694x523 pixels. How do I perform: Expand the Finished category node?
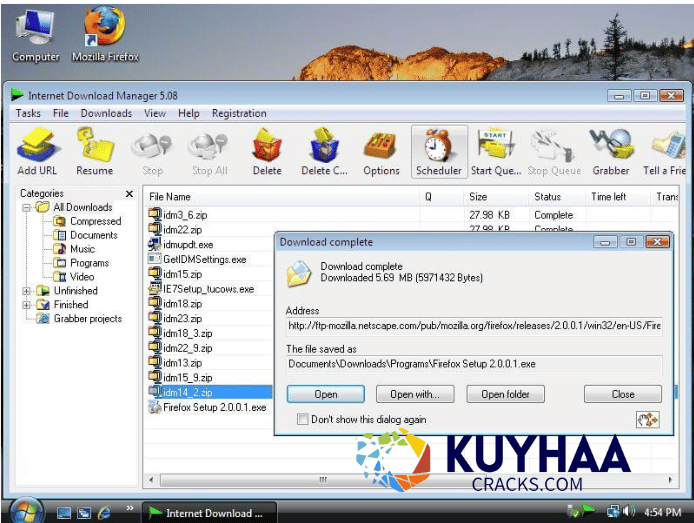click(27, 305)
